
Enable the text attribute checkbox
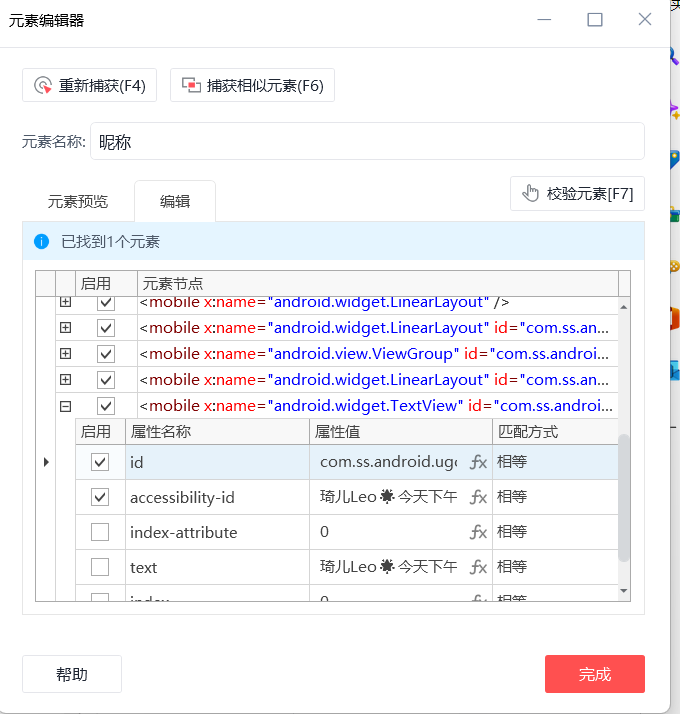pyautogui.click(x=100, y=567)
